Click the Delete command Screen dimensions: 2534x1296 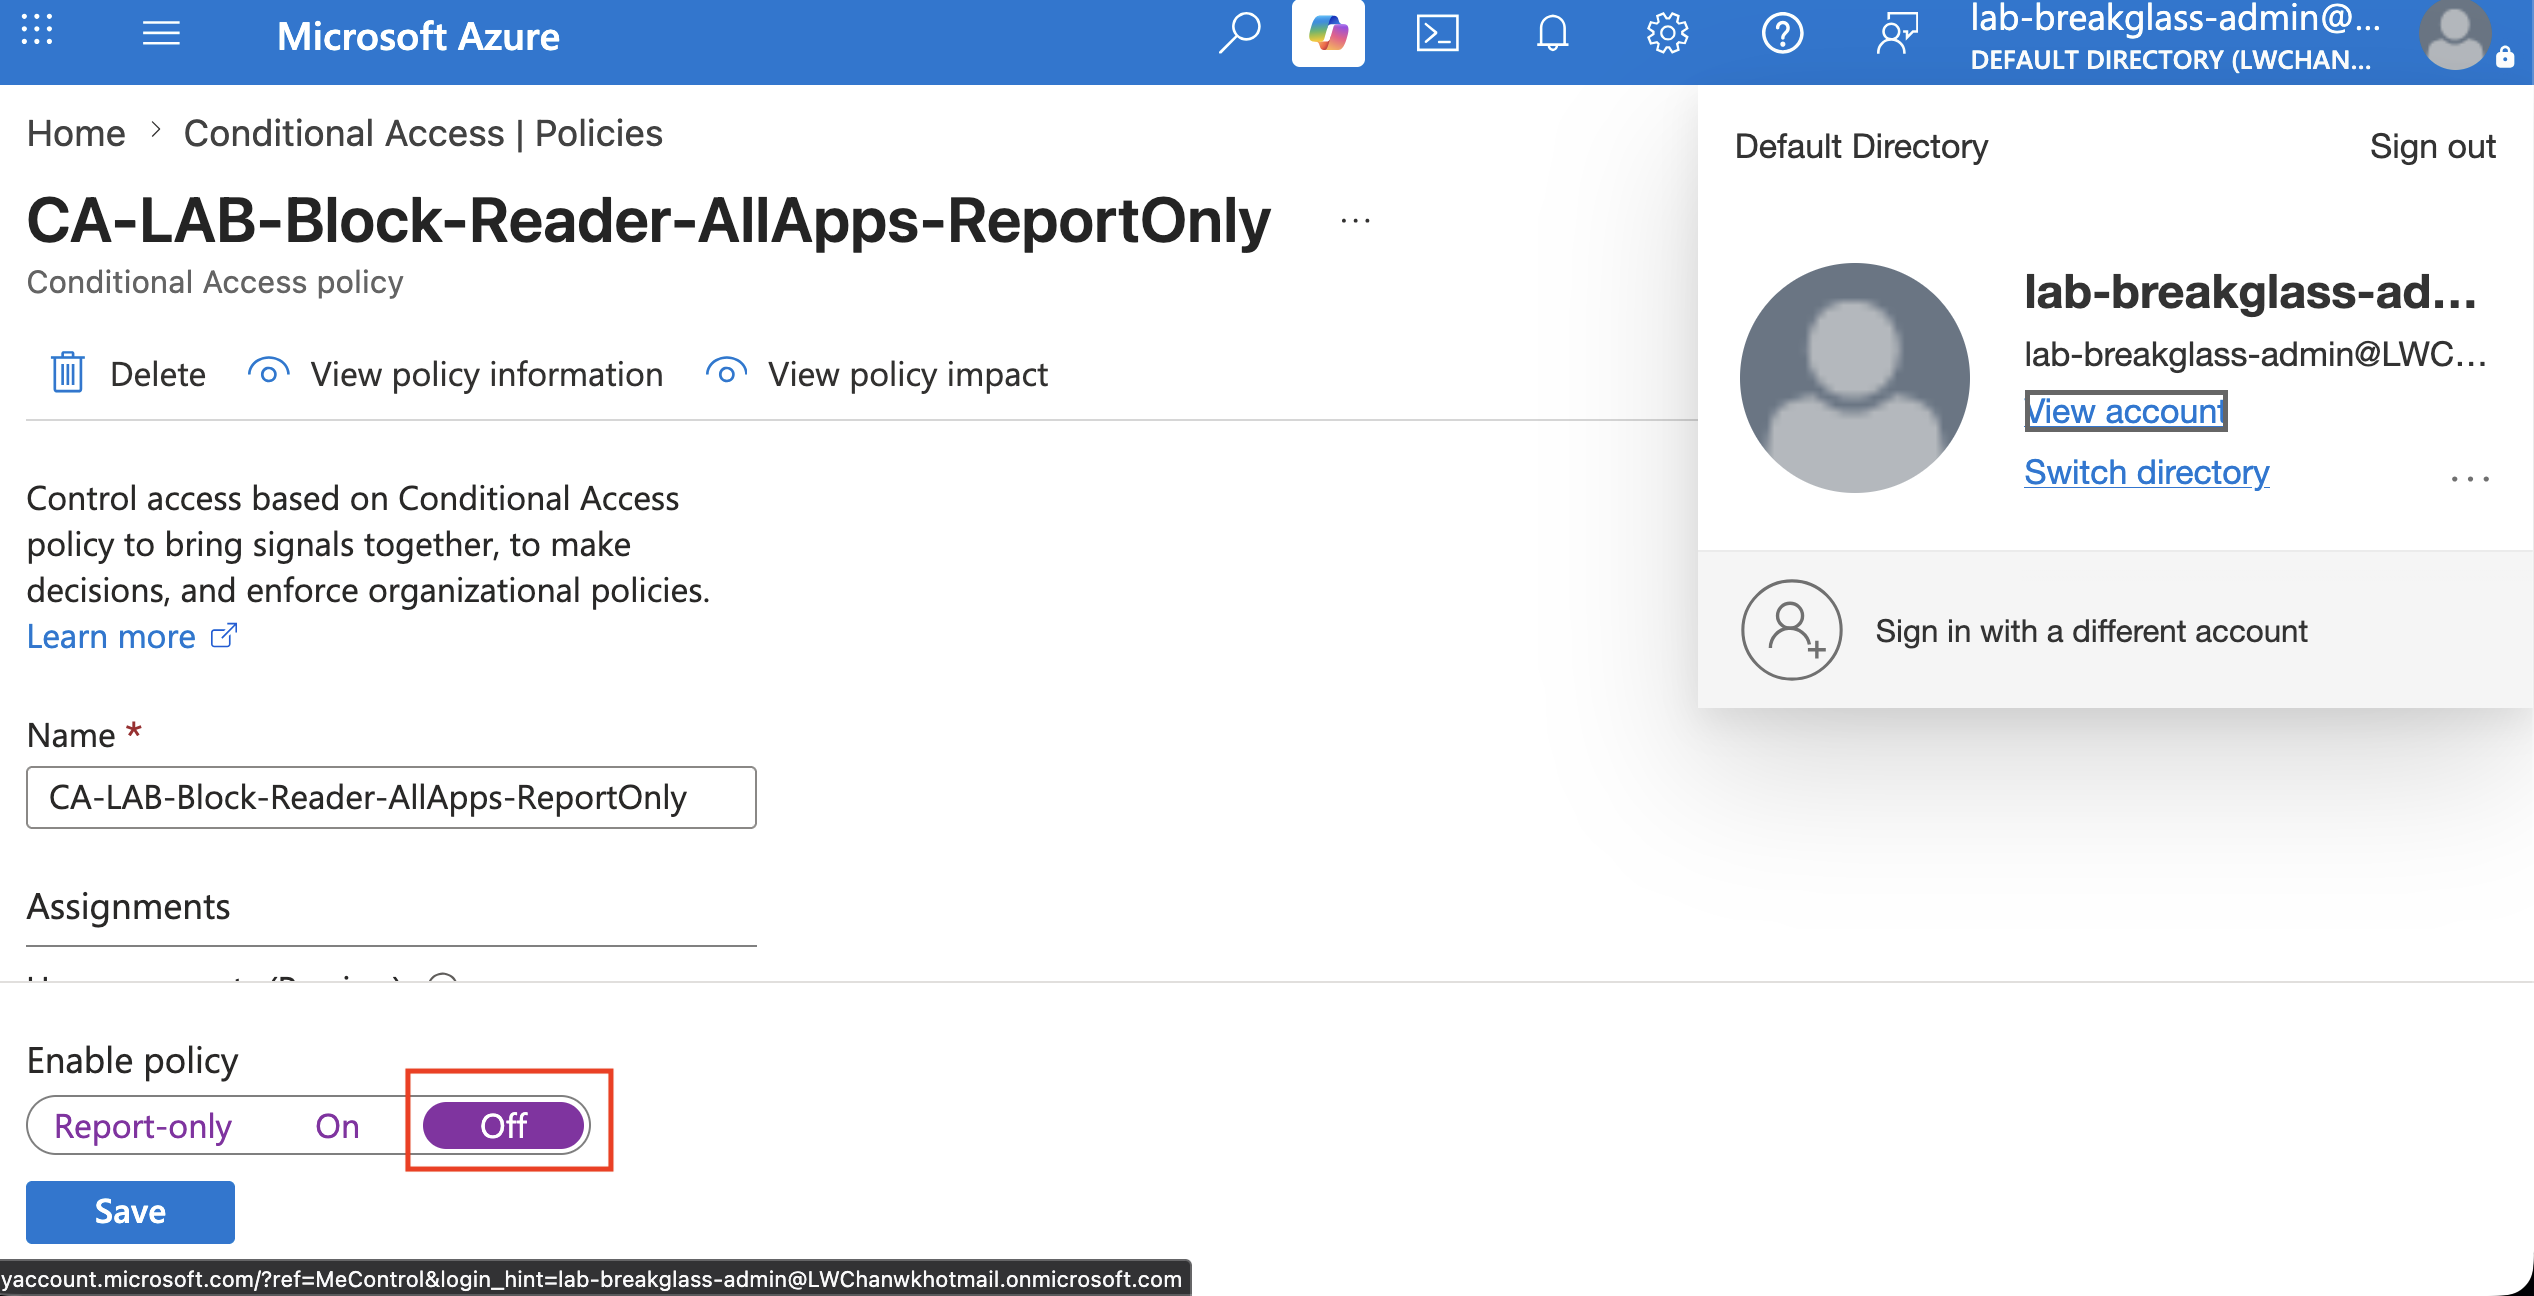click(128, 374)
